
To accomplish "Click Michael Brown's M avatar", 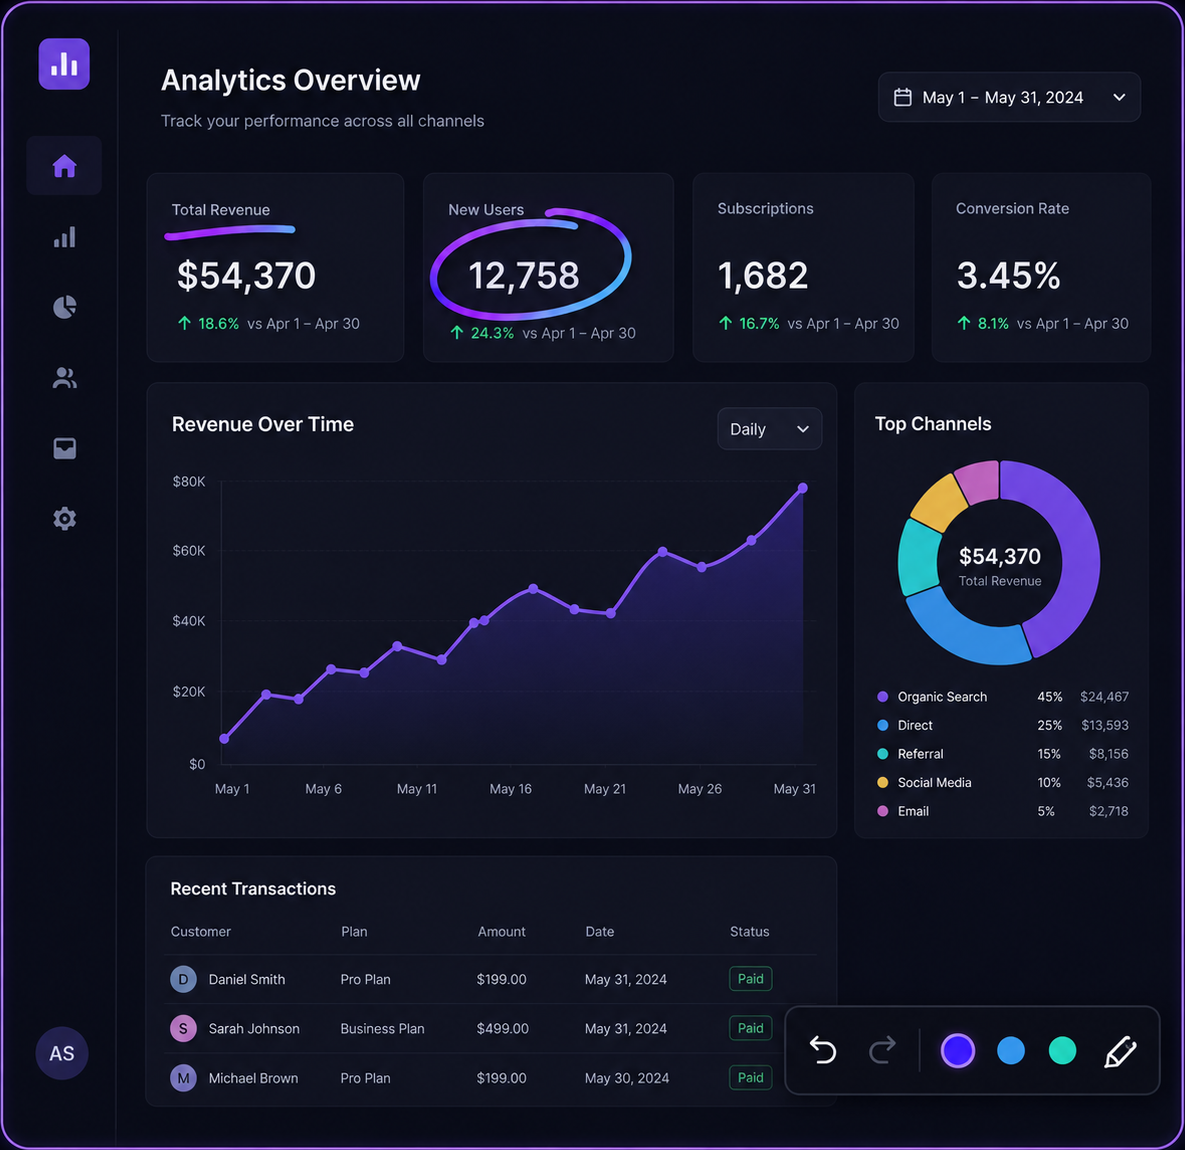I will (x=183, y=1078).
